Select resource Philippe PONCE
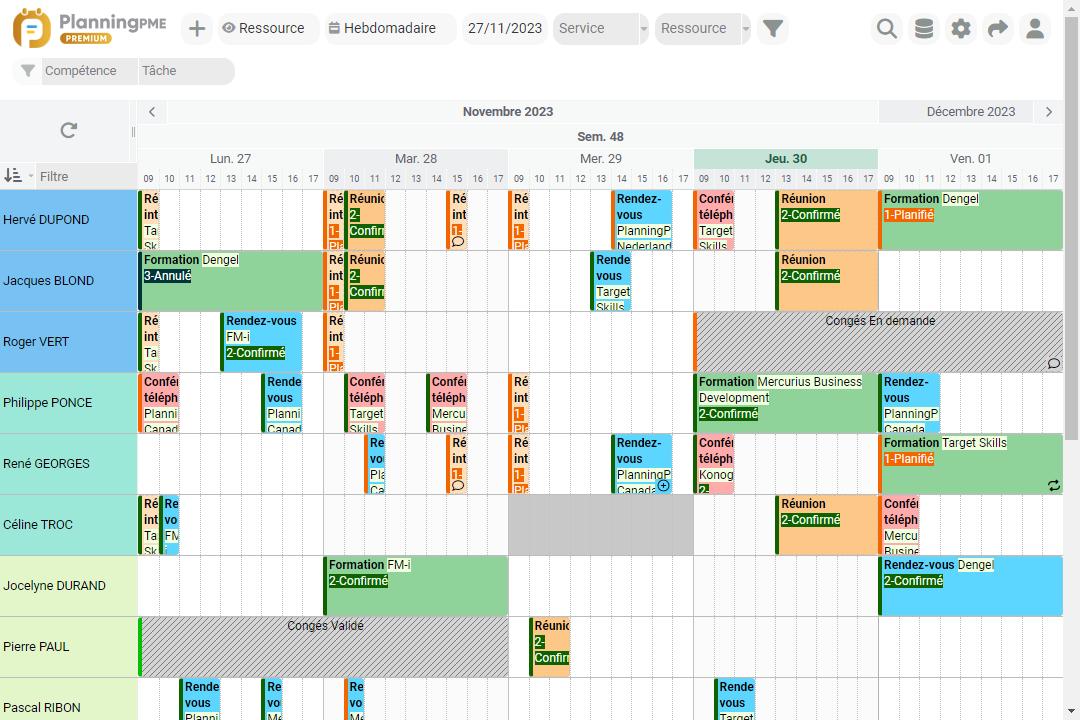The height and width of the screenshot is (720, 1080). point(69,403)
